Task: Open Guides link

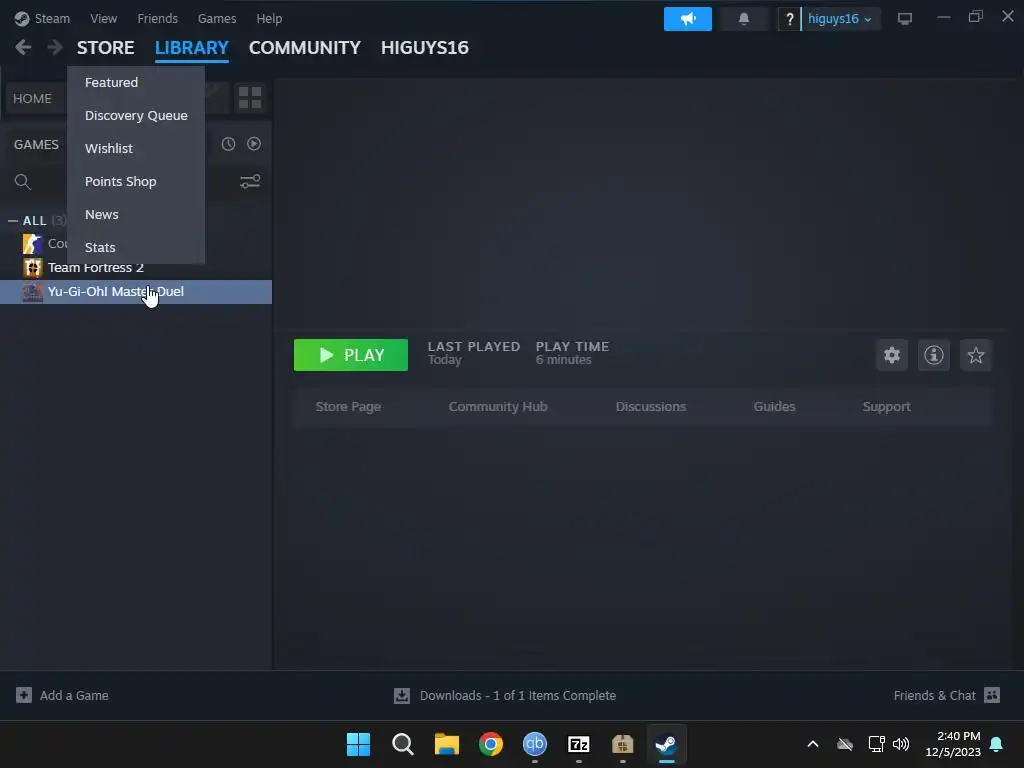Action: click(x=775, y=406)
